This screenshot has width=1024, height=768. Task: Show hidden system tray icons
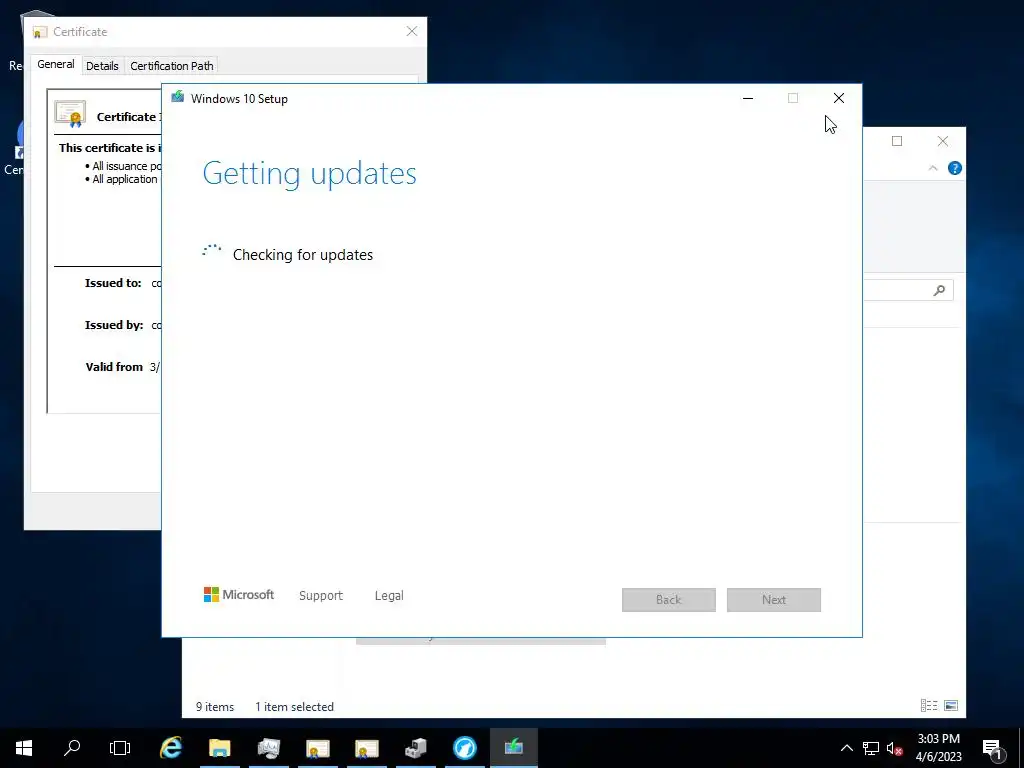[846, 748]
